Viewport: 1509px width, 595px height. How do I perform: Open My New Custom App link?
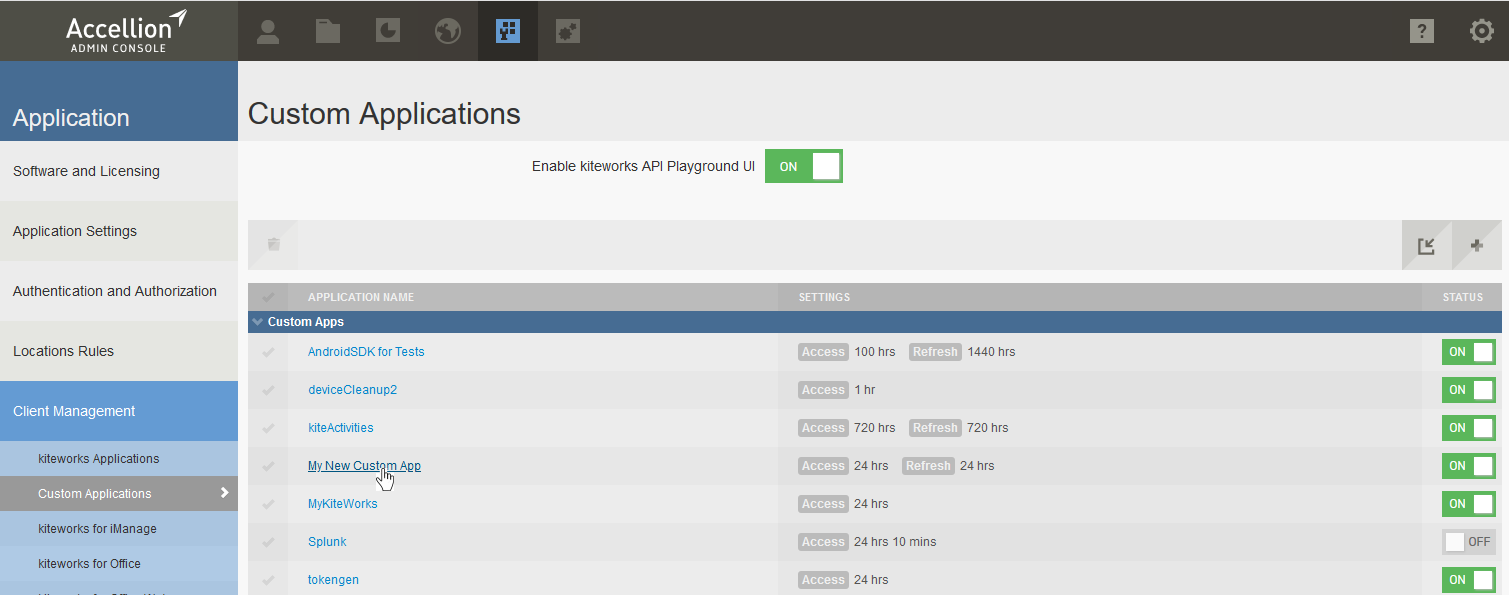pos(364,466)
